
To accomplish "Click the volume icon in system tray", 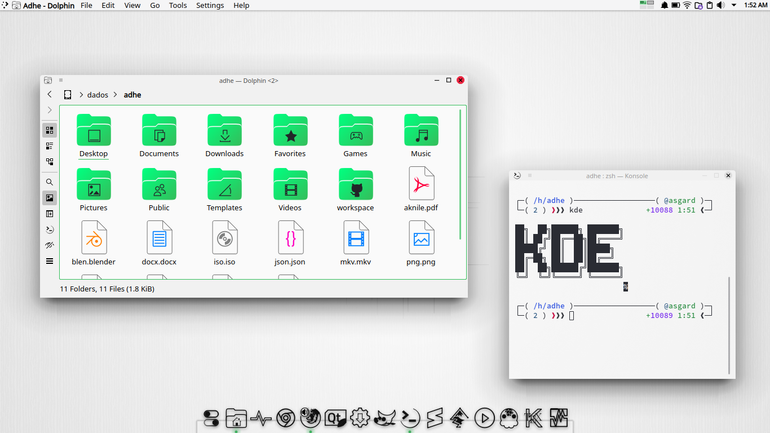I will 720,5.
